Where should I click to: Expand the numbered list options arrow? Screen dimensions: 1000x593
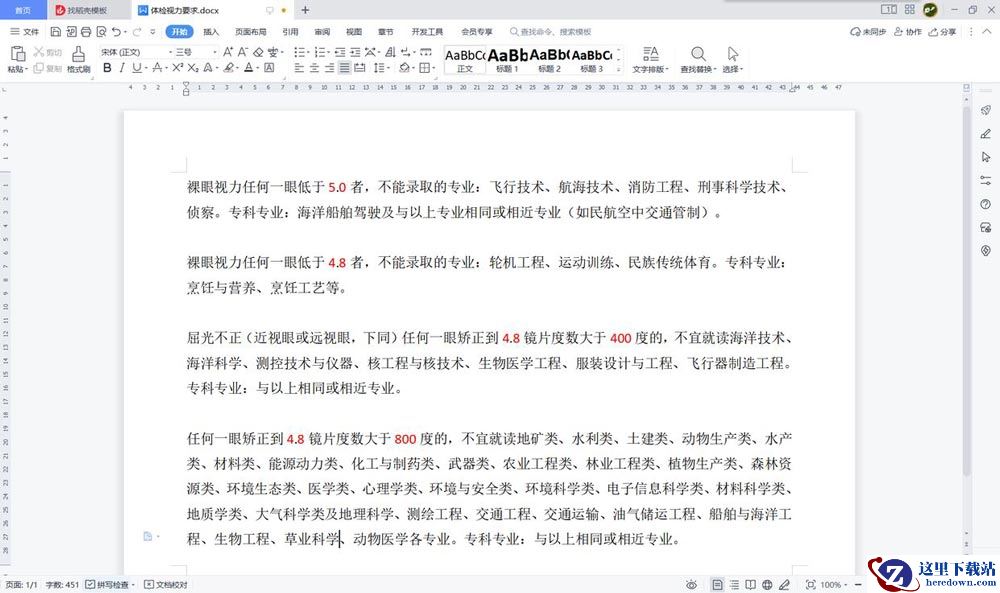(328, 52)
